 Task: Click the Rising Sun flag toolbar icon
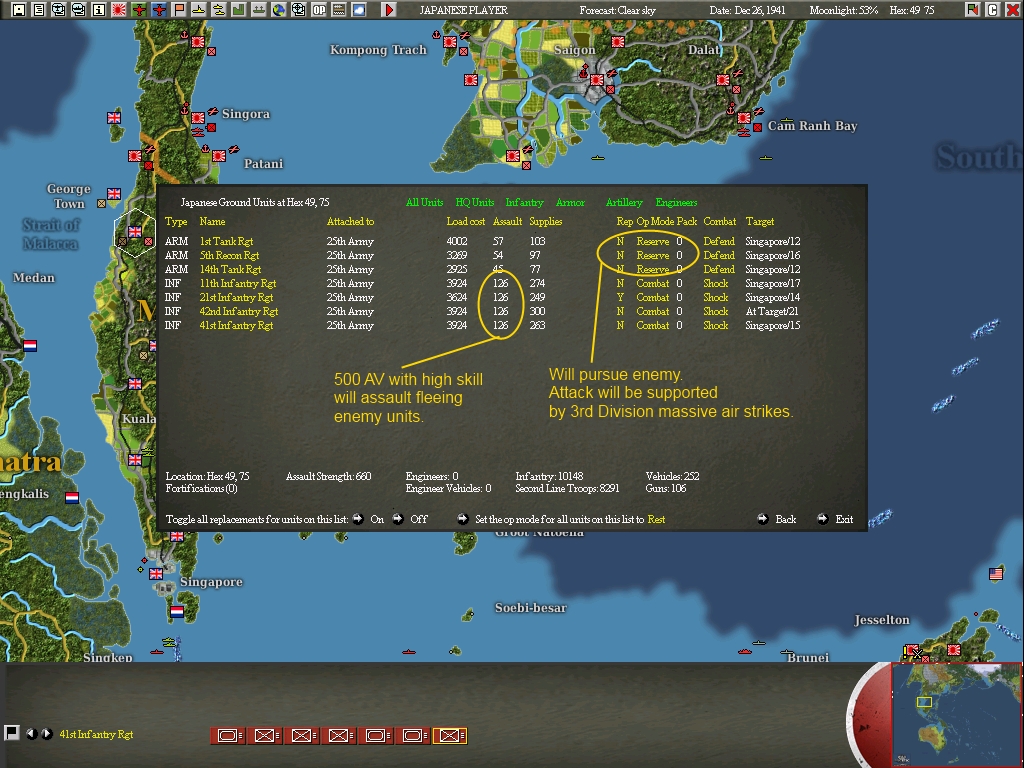(119, 10)
